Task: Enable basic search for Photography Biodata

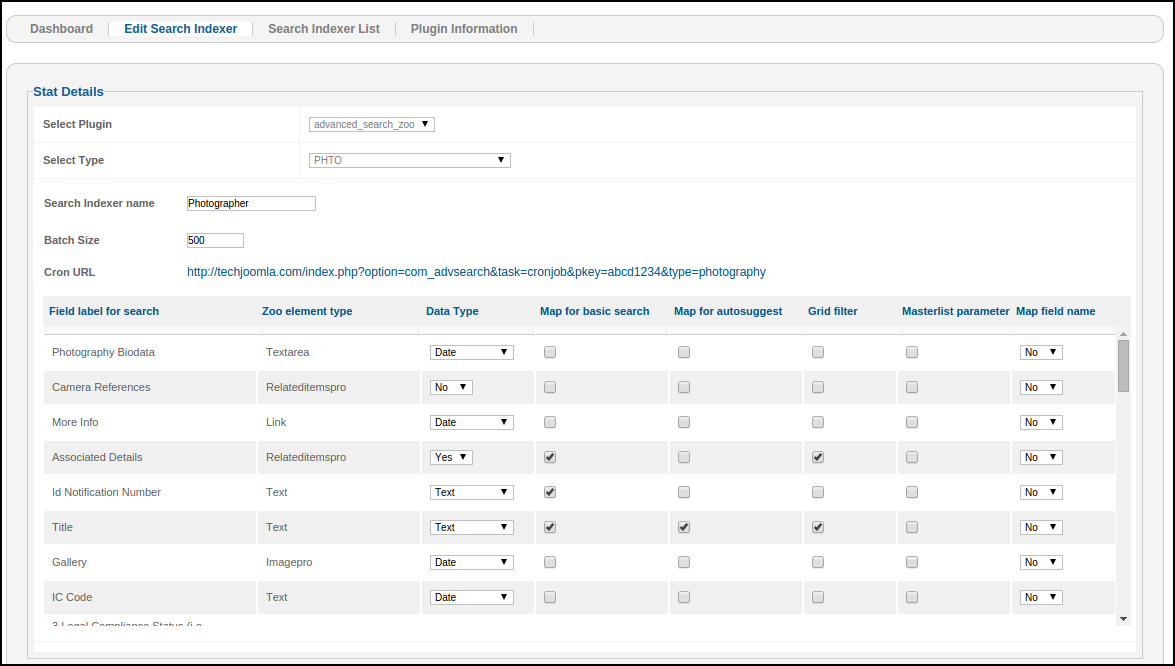Action: [x=550, y=352]
